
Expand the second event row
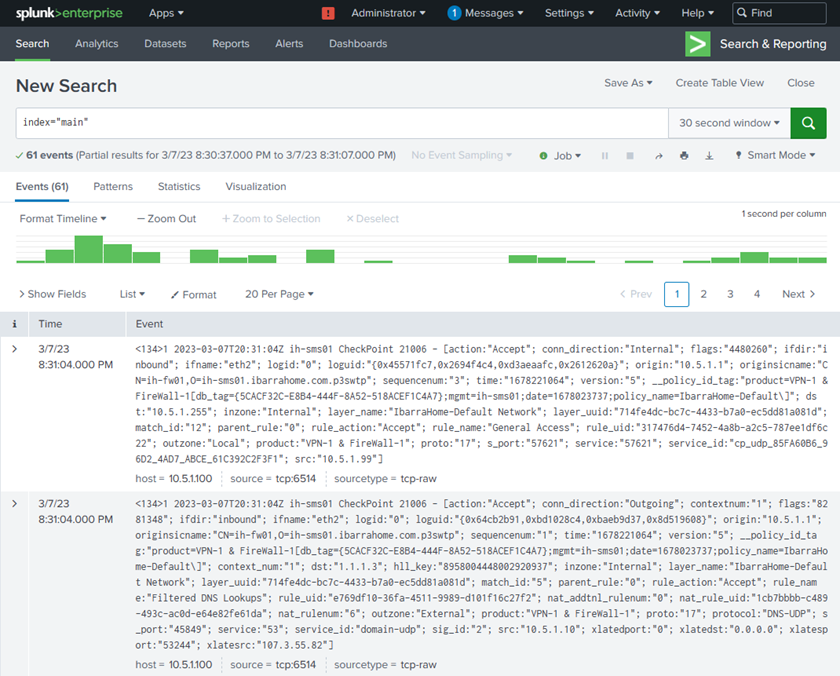click(x=14, y=504)
